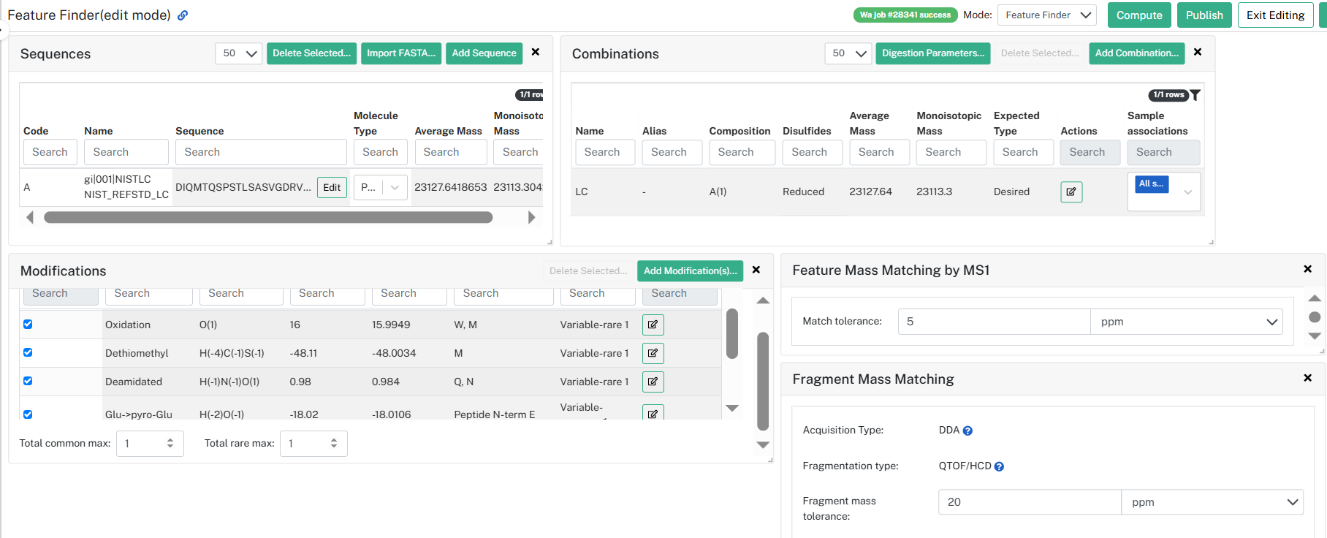1327x538 pixels.
Task: Open the permalink icon beside Feature Finder title
Action: [183, 16]
